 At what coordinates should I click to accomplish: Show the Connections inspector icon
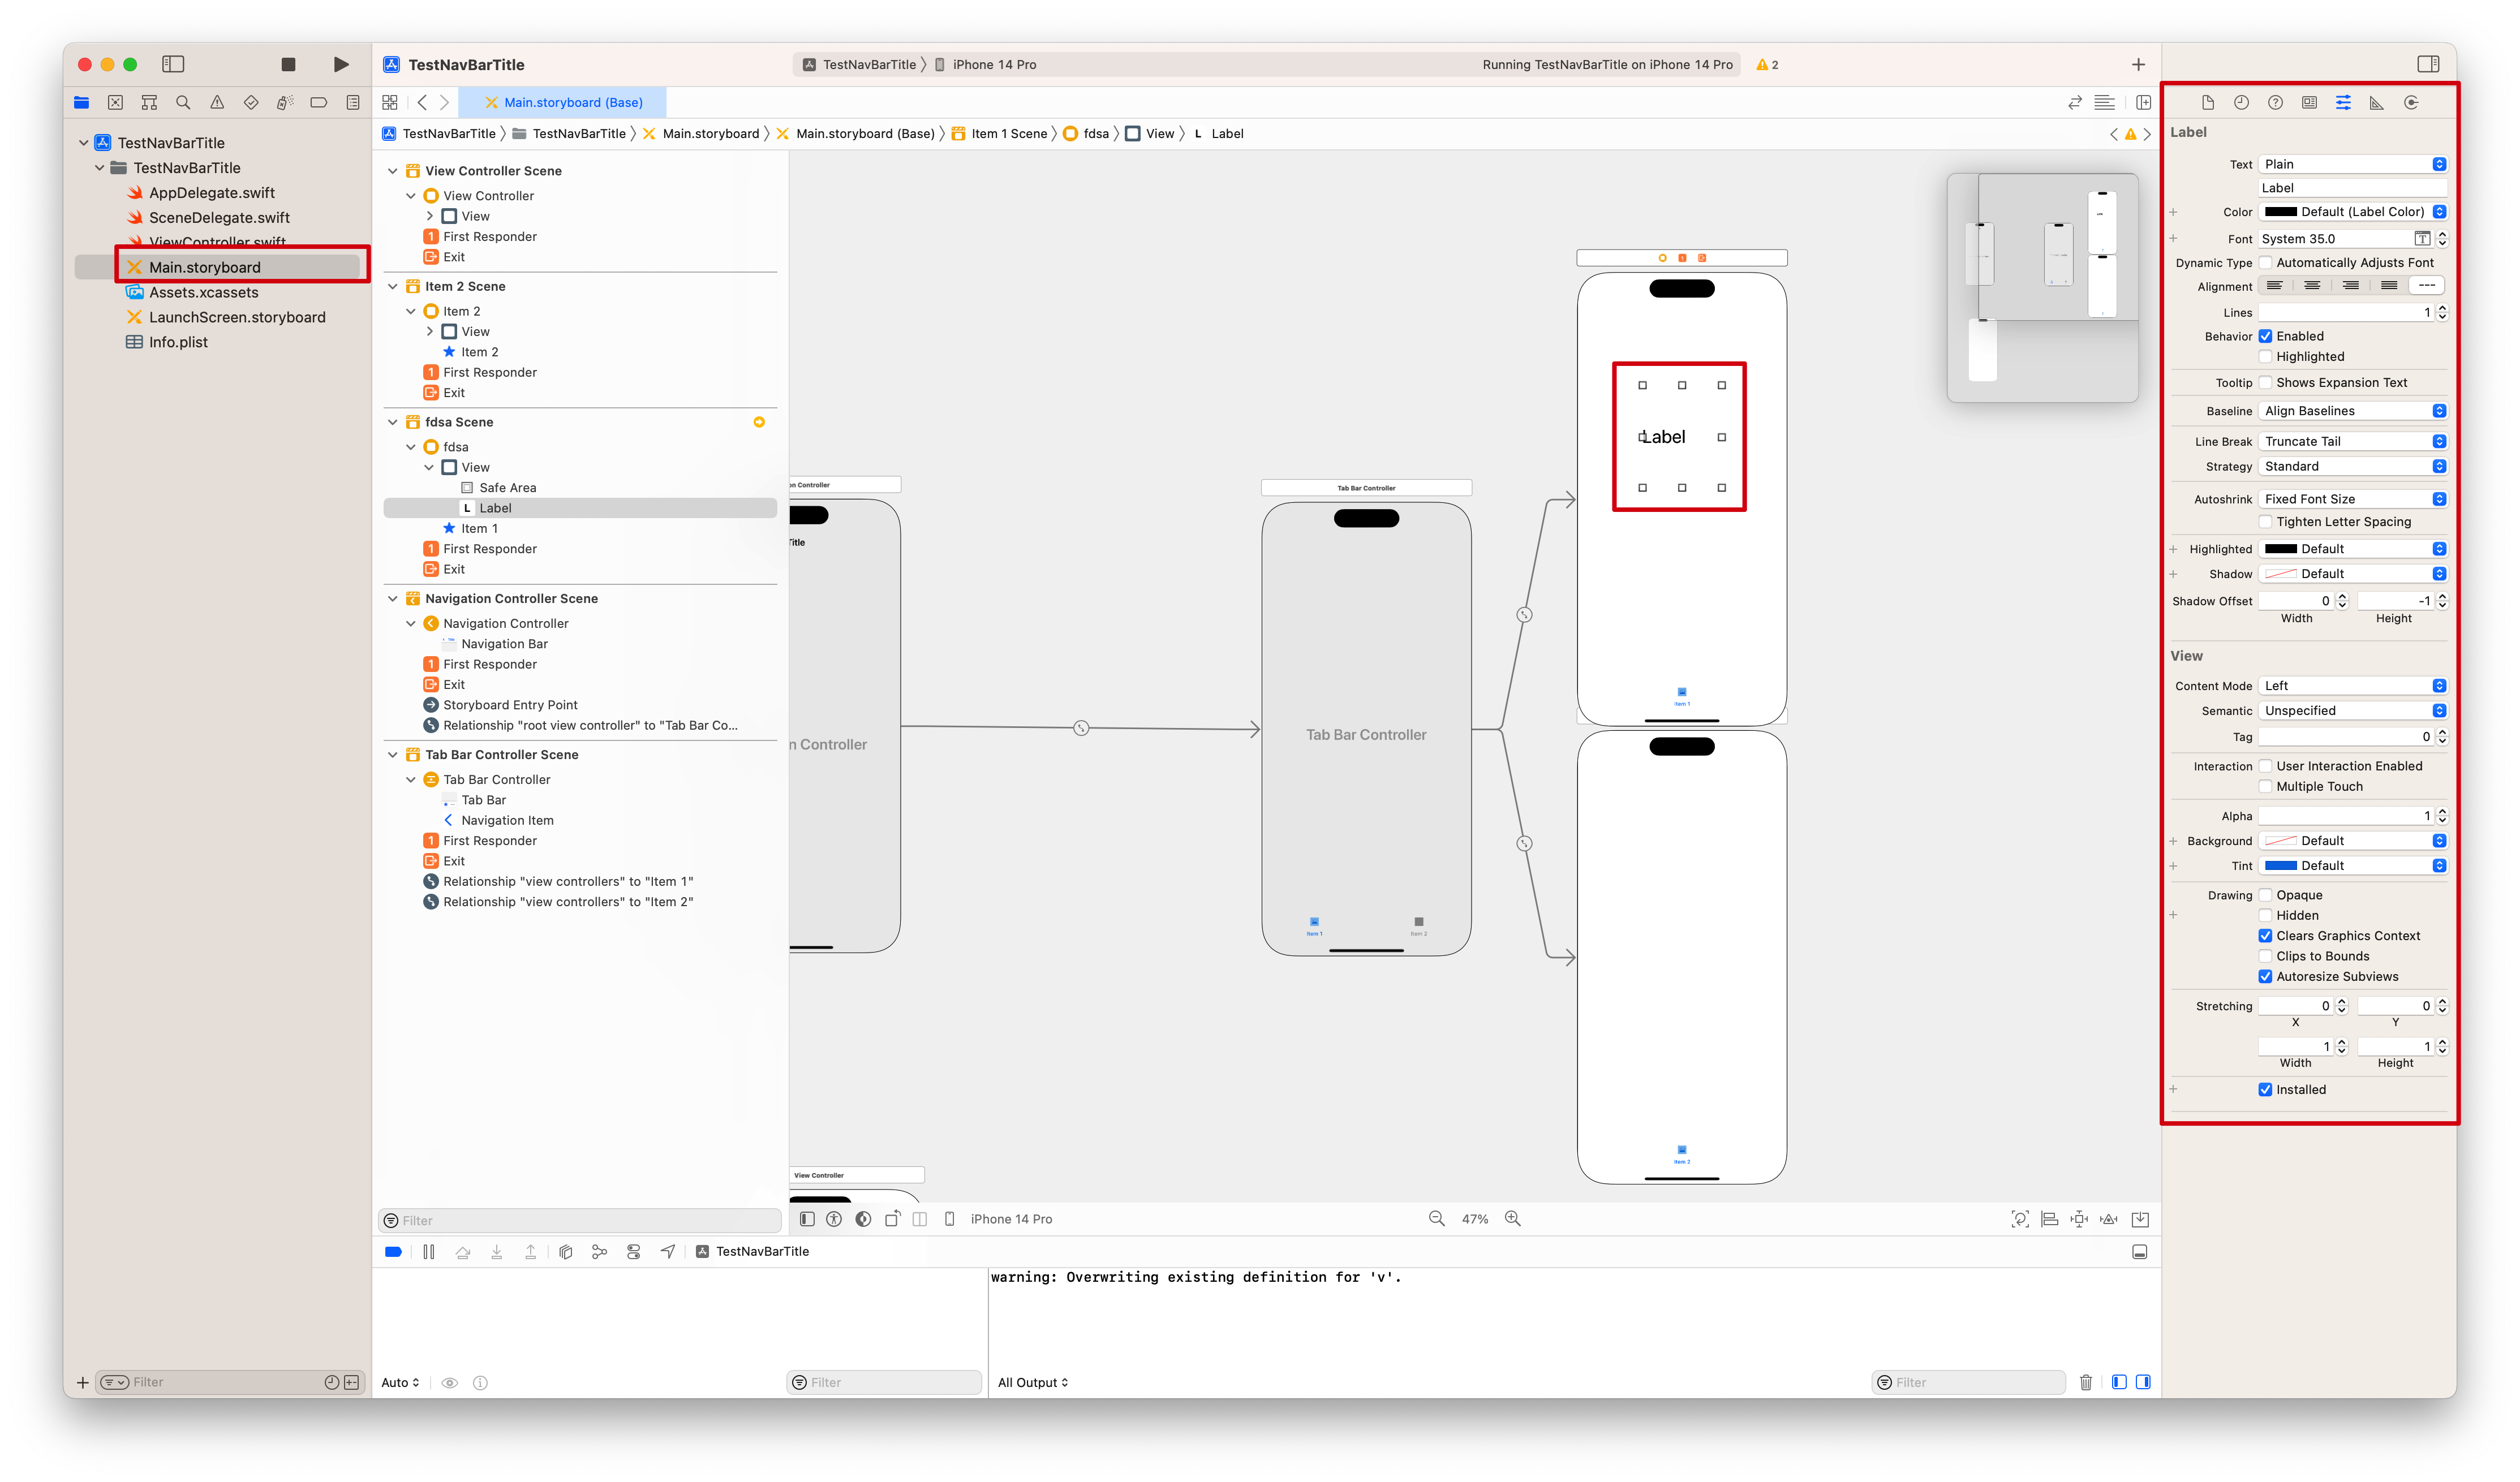click(x=2411, y=102)
